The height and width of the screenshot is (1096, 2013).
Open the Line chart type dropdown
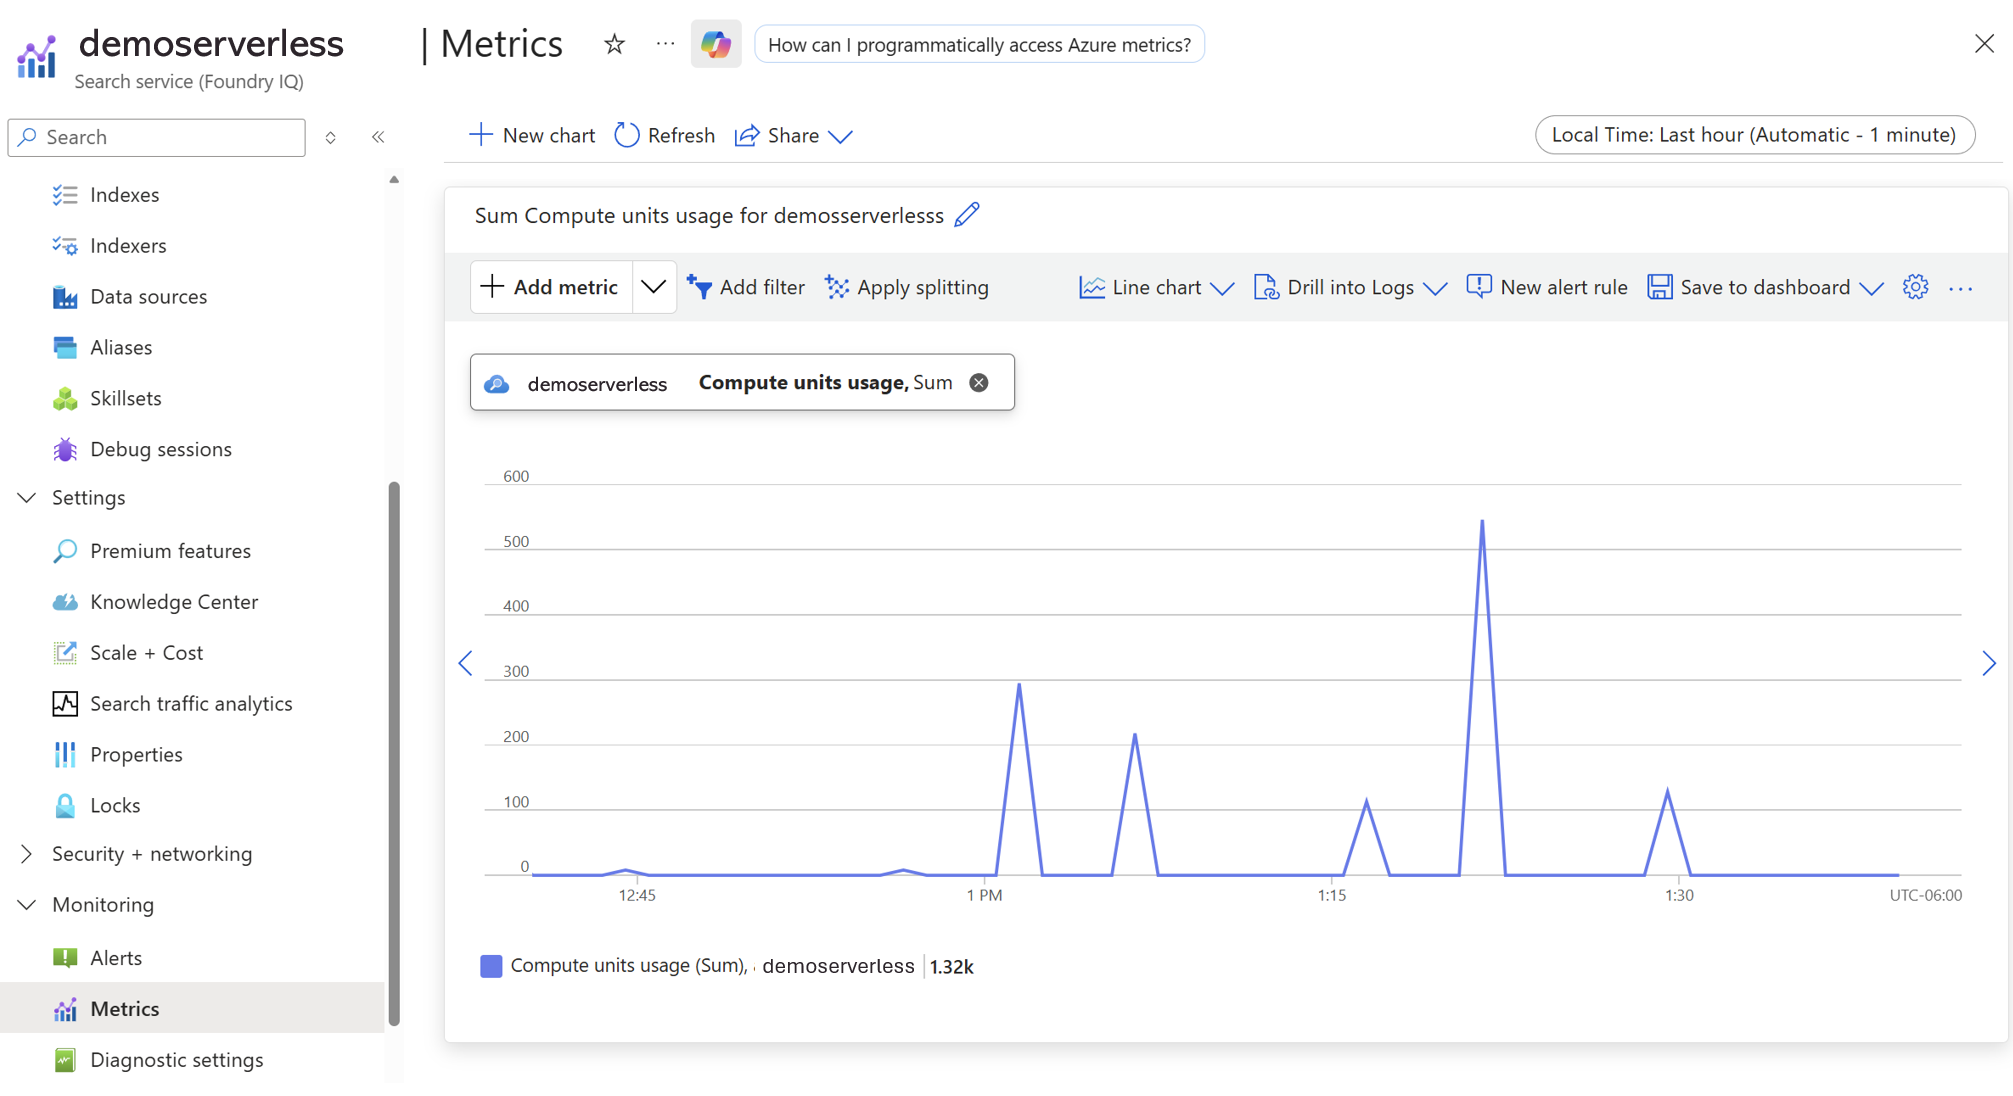pyautogui.click(x=1156, y=287)
